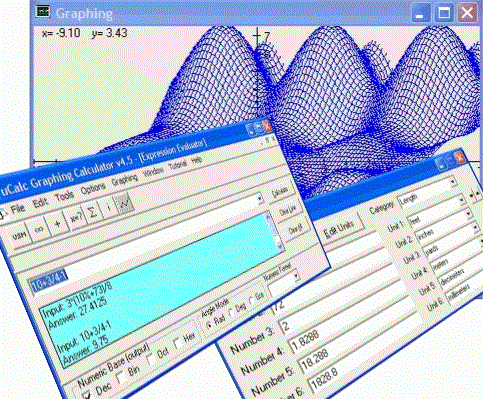The width and height of the screenshot is (483, 399).
Task: Select the Deg angle mode
Action: tap(231, 313)
